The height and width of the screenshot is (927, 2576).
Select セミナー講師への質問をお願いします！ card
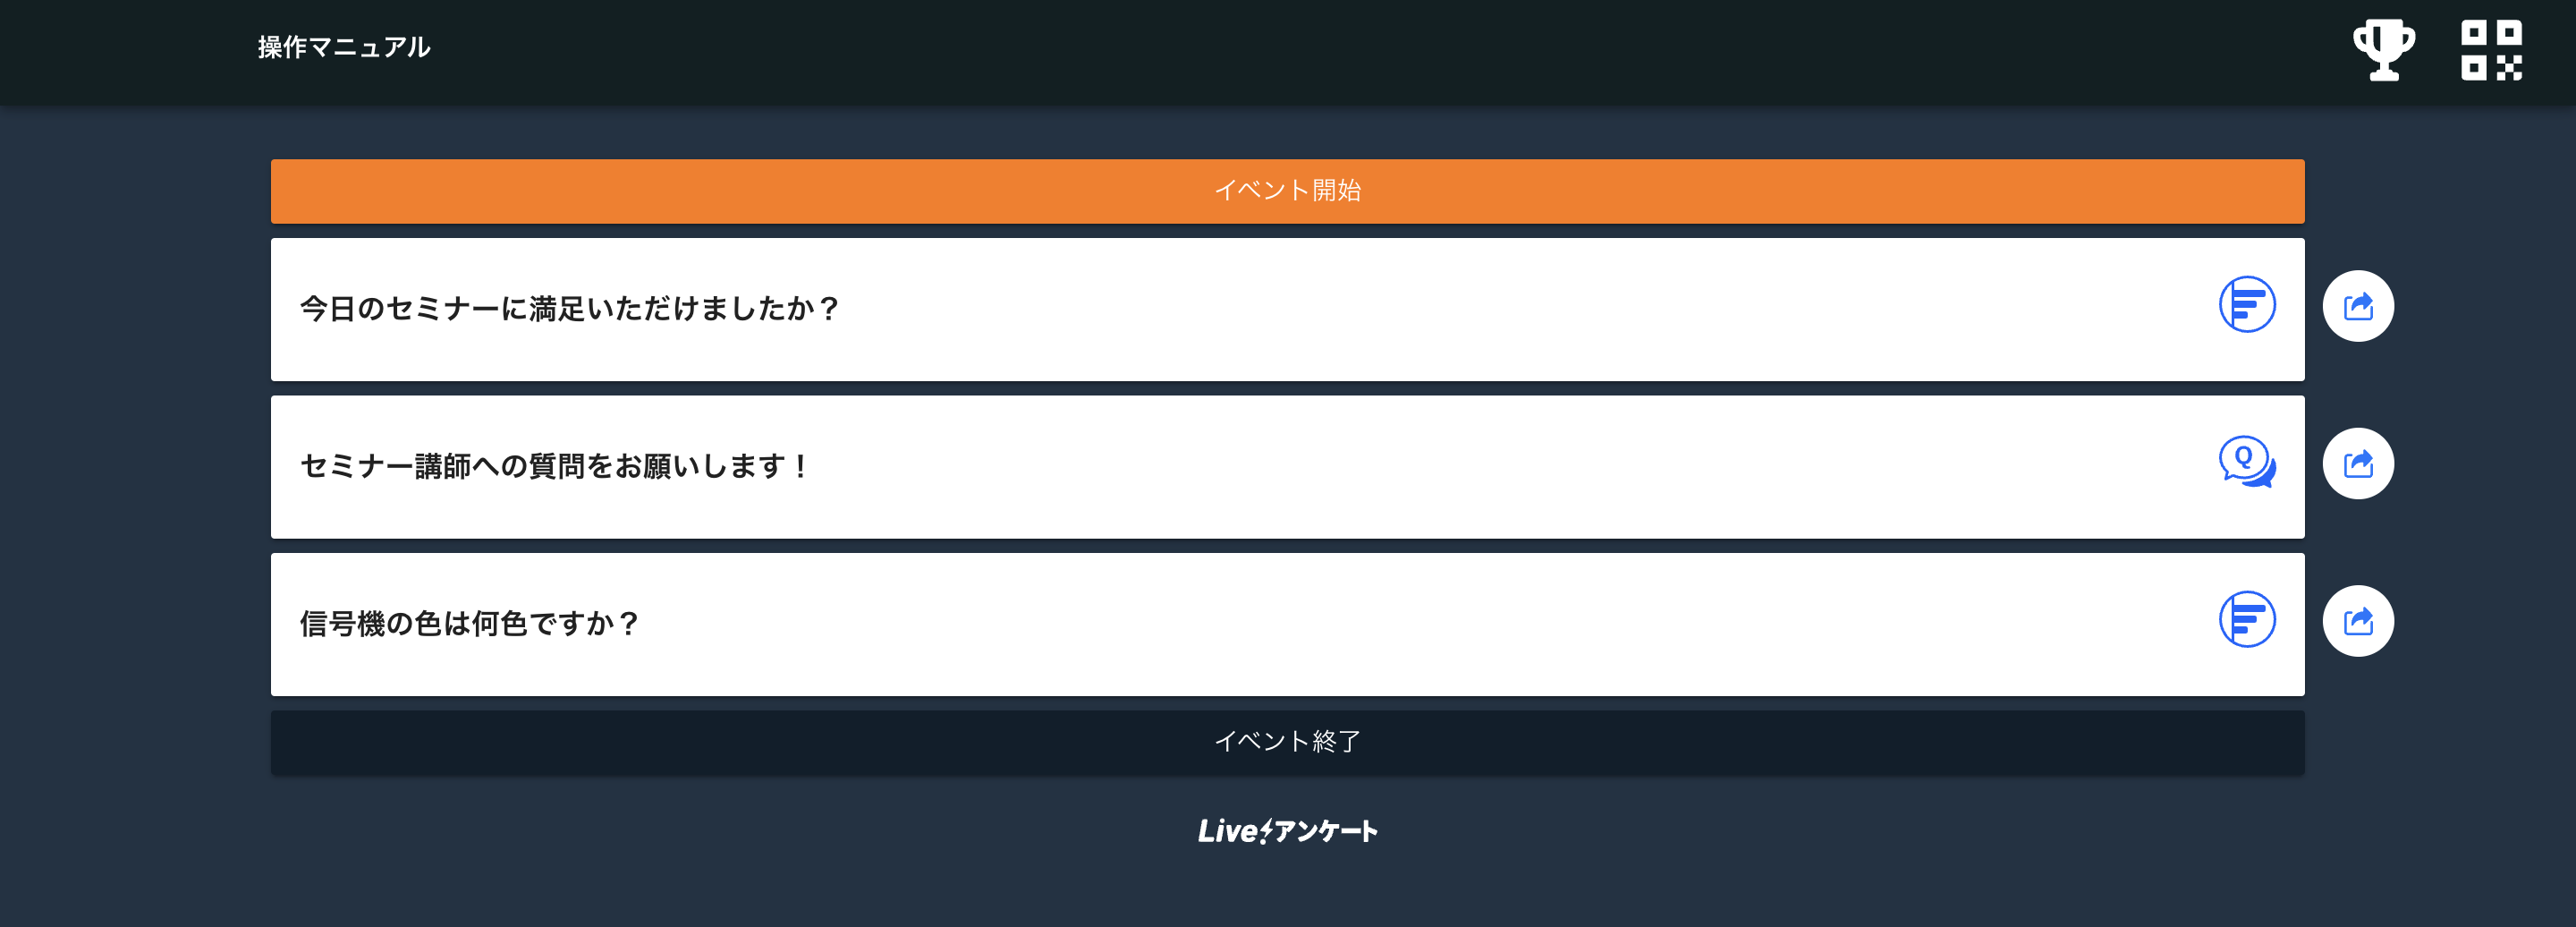coord(1287,467)
